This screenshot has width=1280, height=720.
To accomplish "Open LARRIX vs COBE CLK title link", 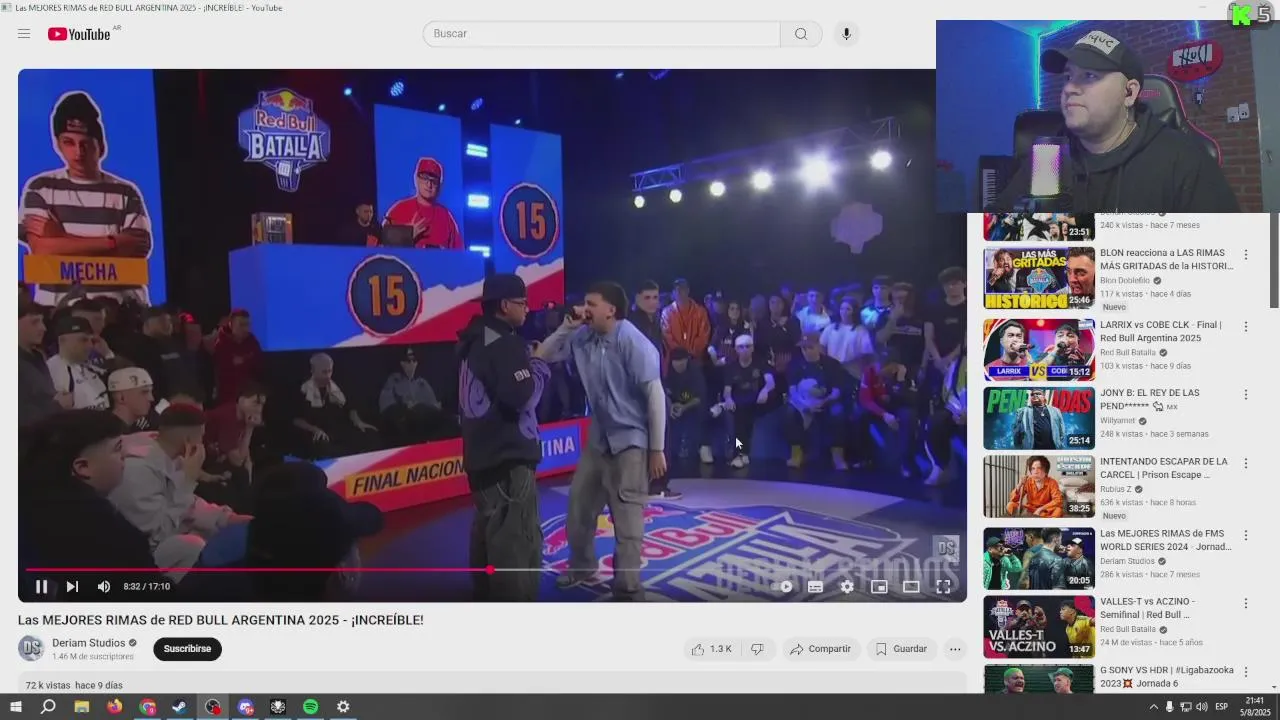I will tap(1161, 331).
